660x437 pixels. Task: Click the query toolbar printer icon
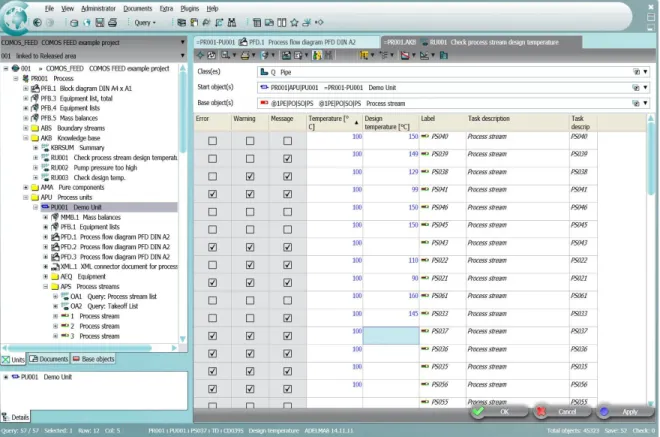[245, 55]
